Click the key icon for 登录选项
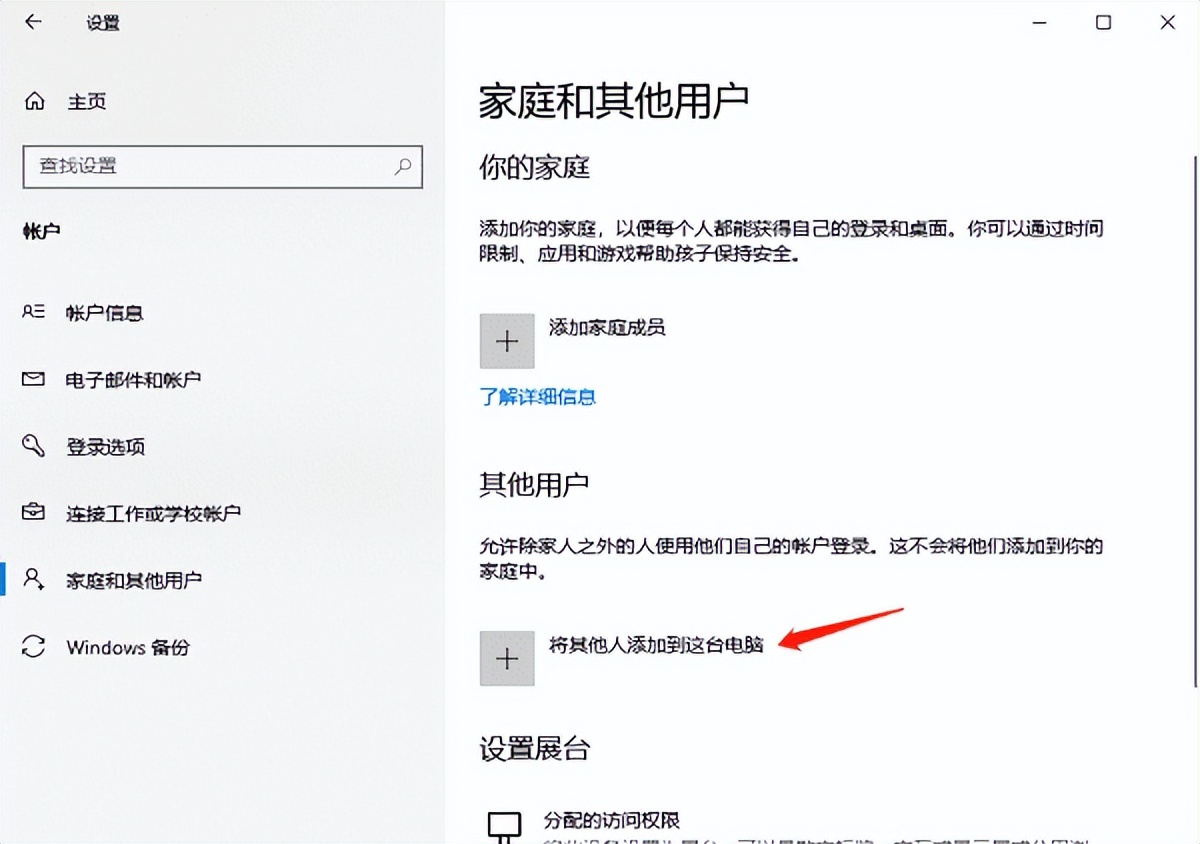 (x=34, y=446)
